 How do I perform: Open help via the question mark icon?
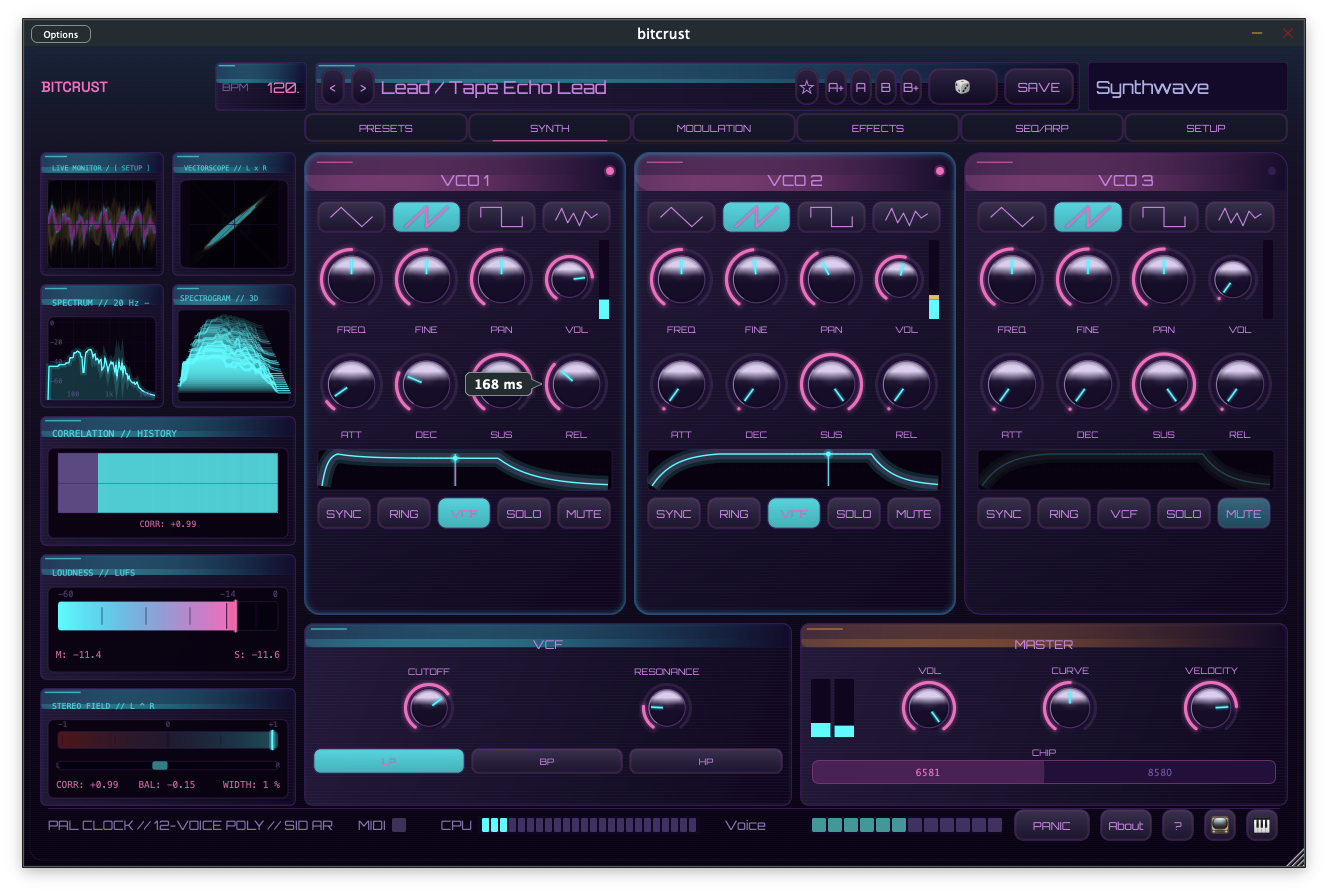pyautogui.click(x=1177, y=825)
